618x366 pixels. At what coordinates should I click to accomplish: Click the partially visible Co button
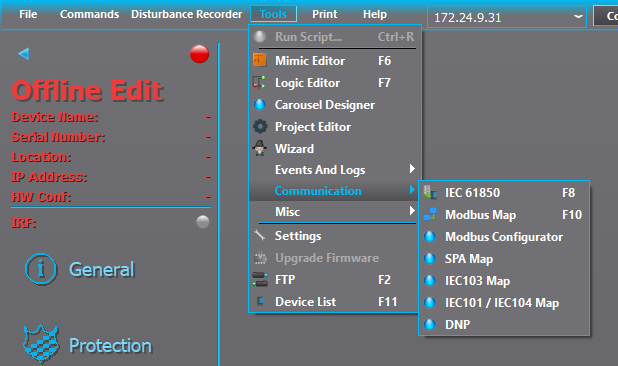[606, 16]
